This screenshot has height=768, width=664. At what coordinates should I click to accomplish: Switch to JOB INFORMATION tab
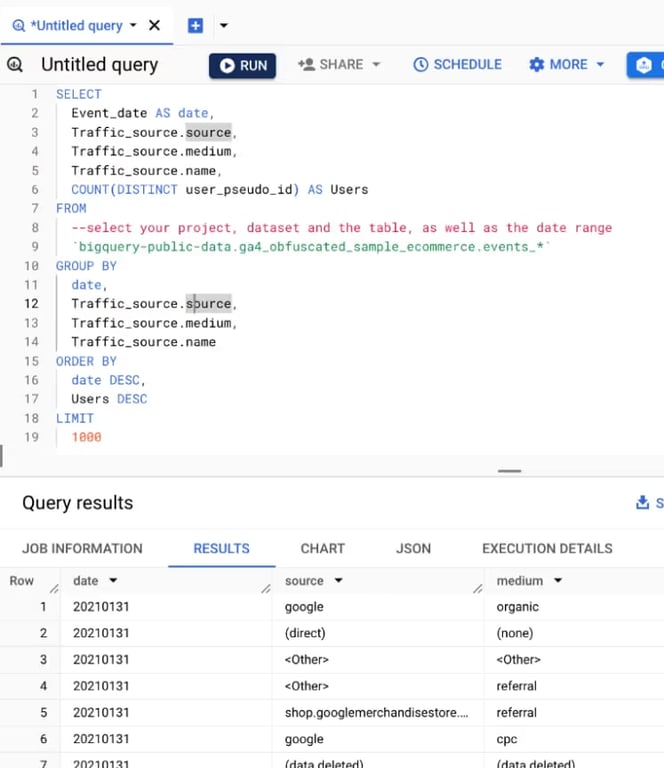point(82,549)
